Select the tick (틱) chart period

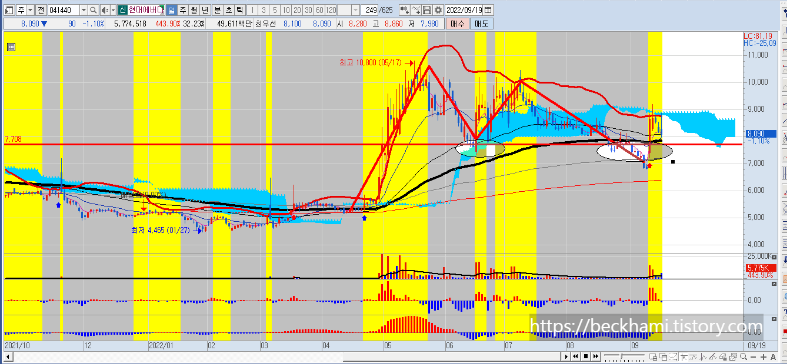(239, 10)
